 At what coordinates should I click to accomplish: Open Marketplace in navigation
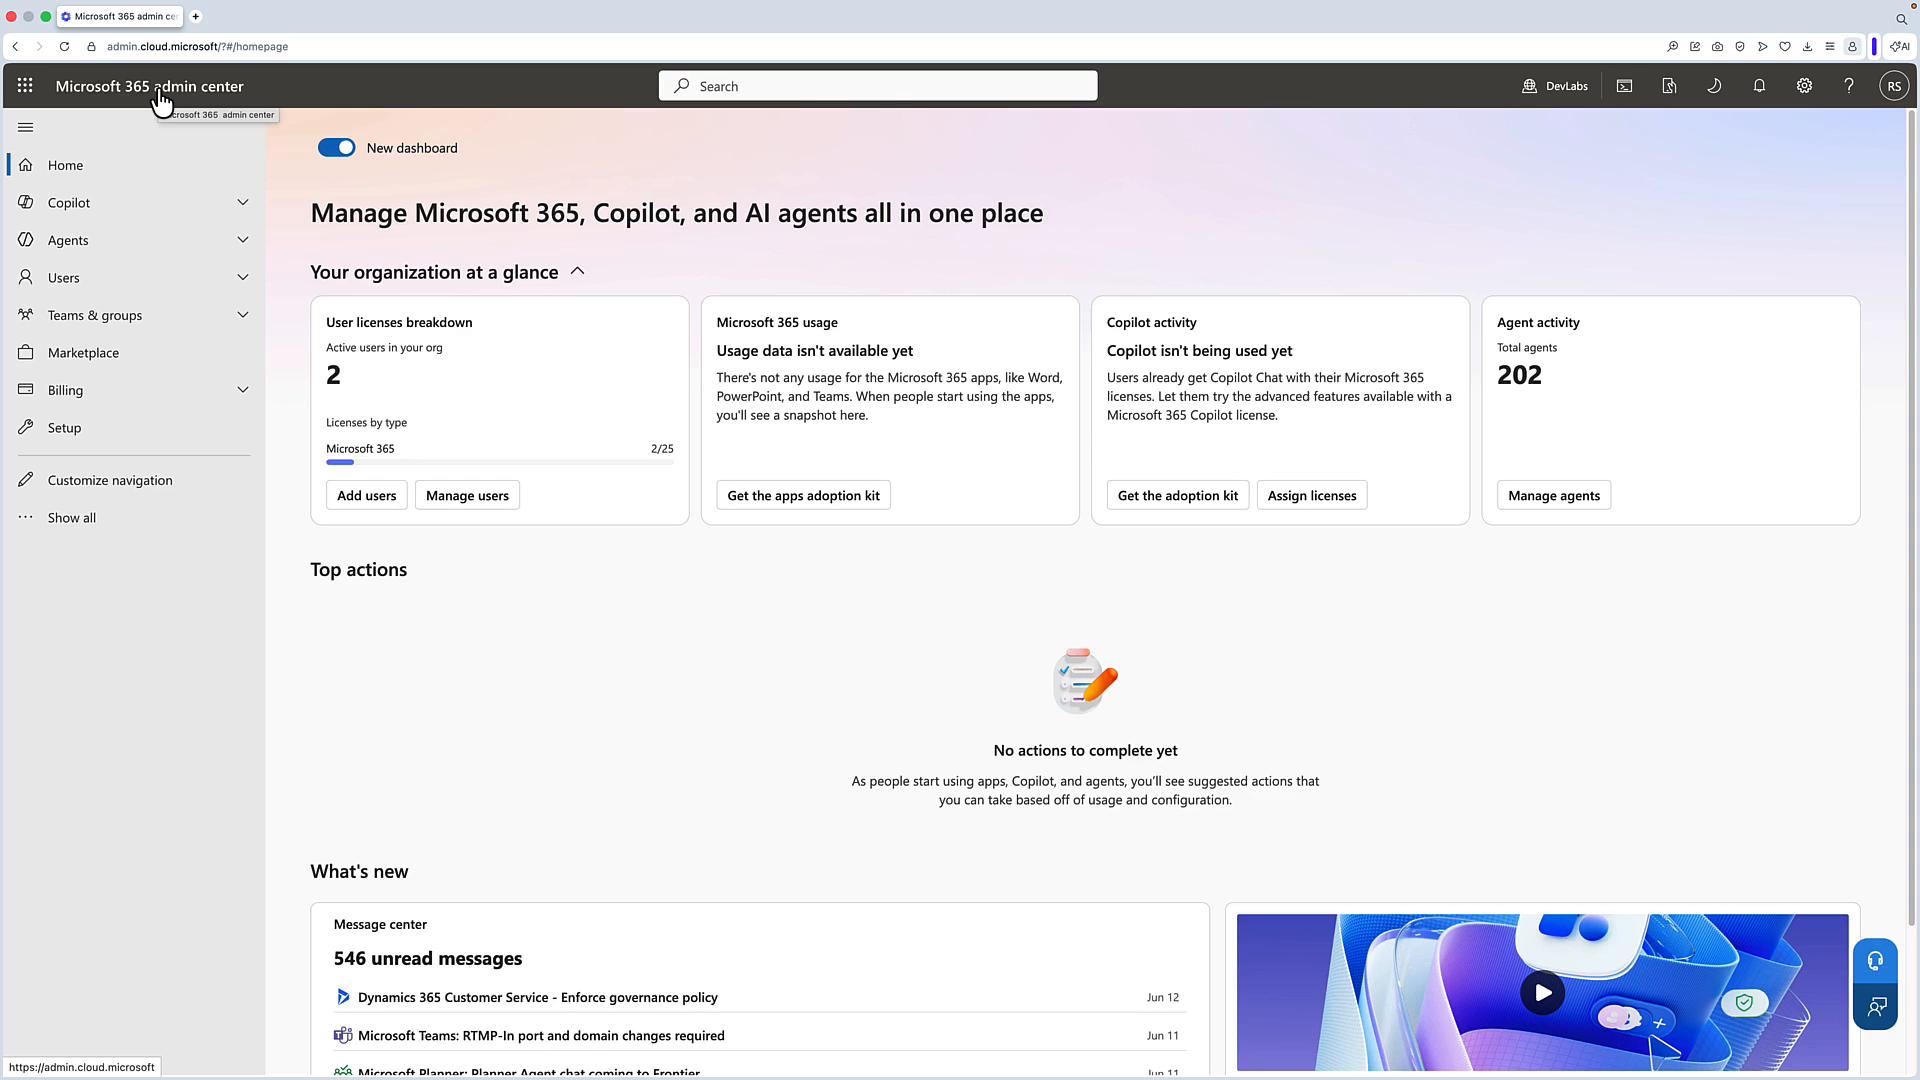(x=134, y=353)
